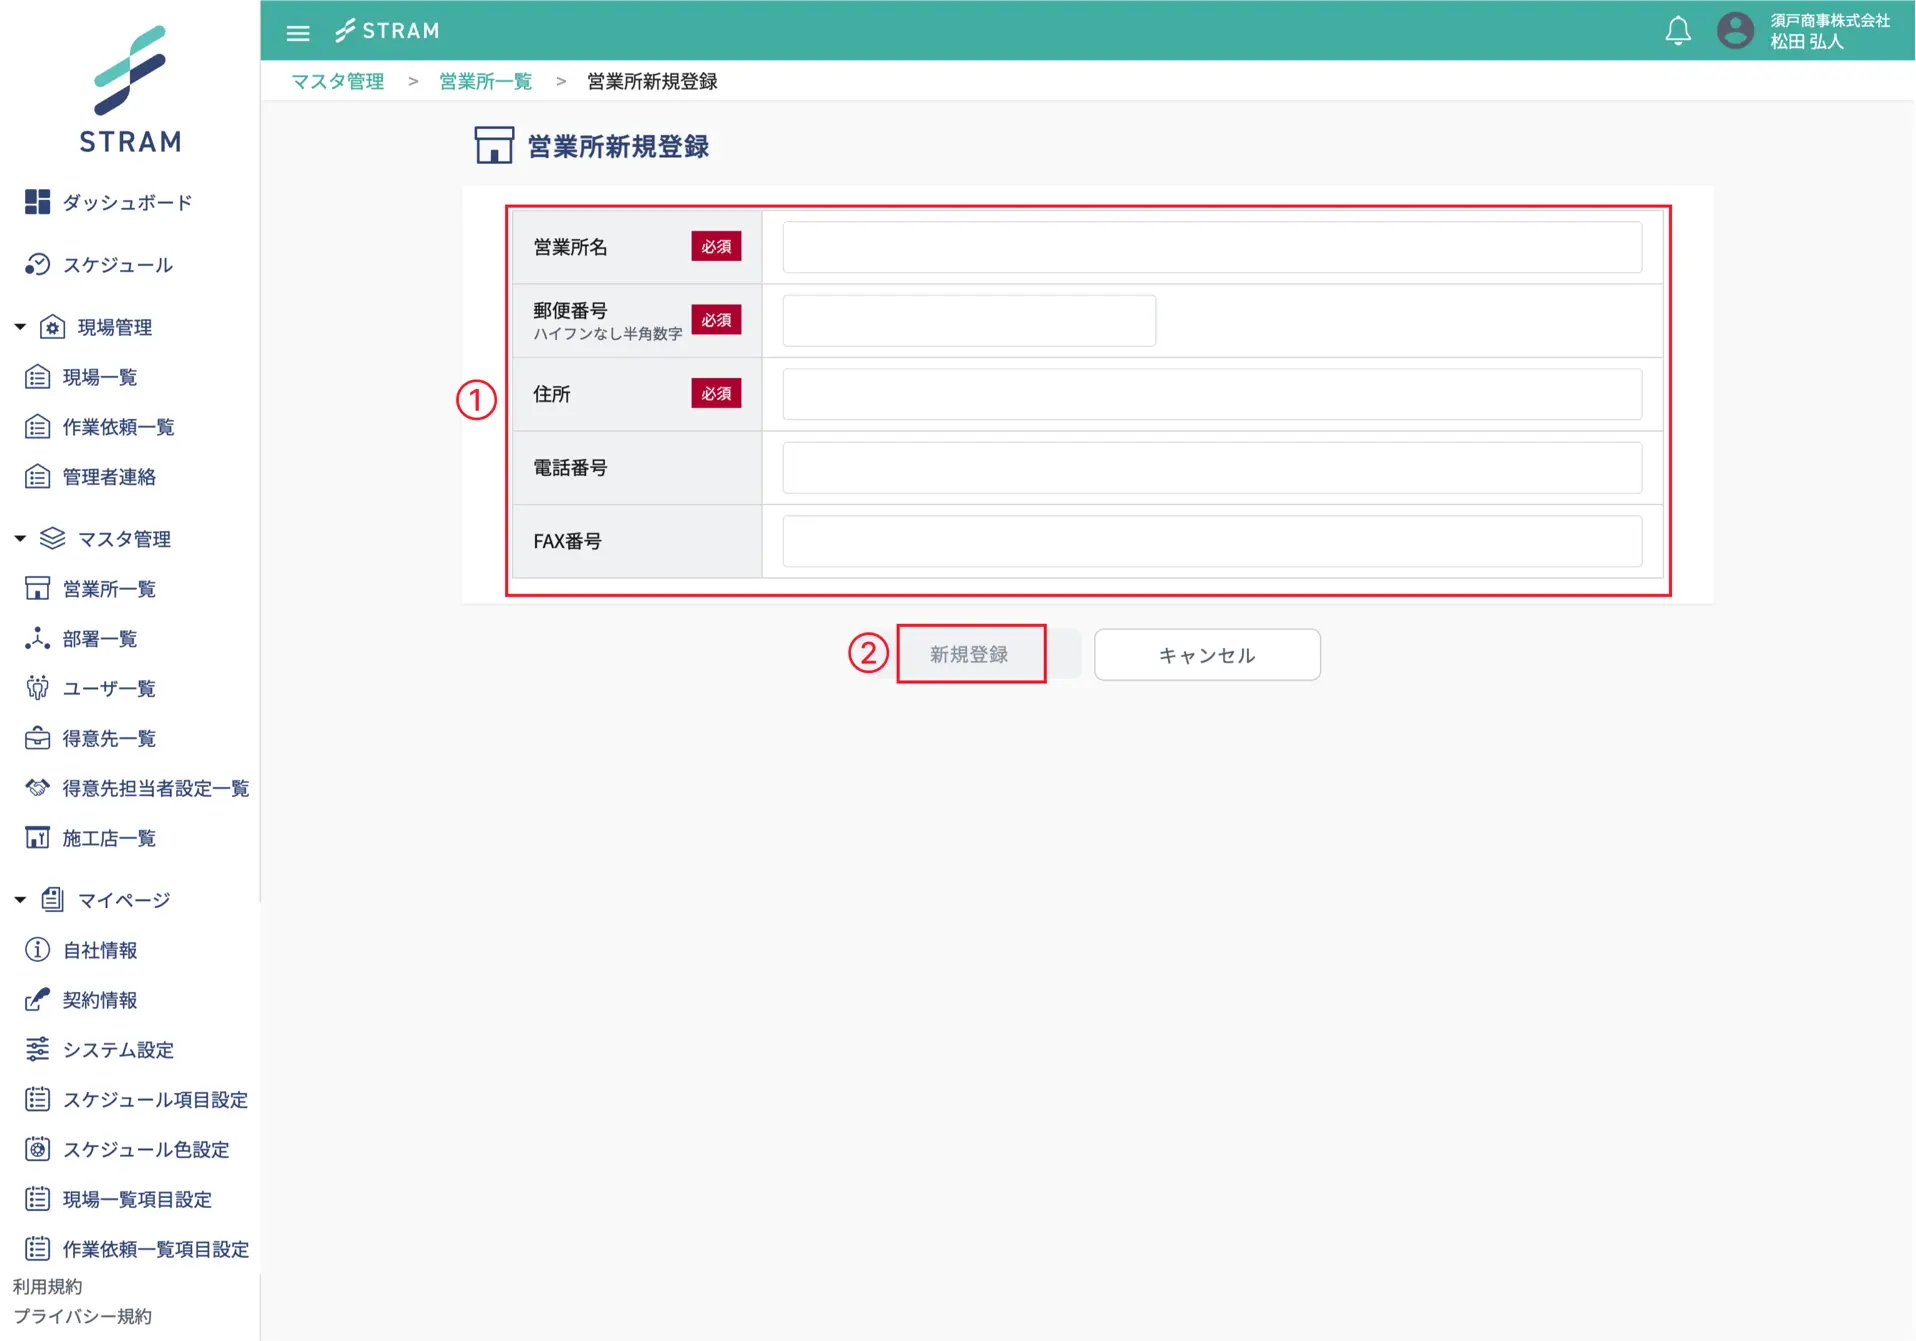Viewport: 1916px width, 1341px height.
Task: Click 営業所一覧 breadcrumb link
Action: tap(485, 82)
